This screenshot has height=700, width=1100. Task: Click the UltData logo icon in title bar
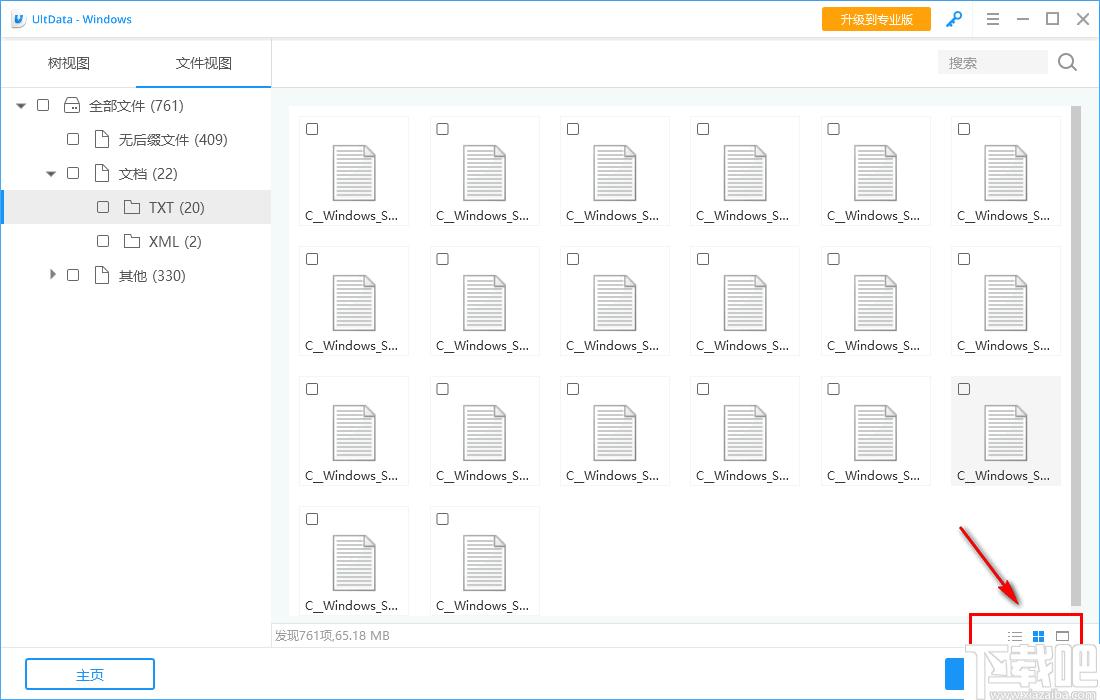pos(18,20)
